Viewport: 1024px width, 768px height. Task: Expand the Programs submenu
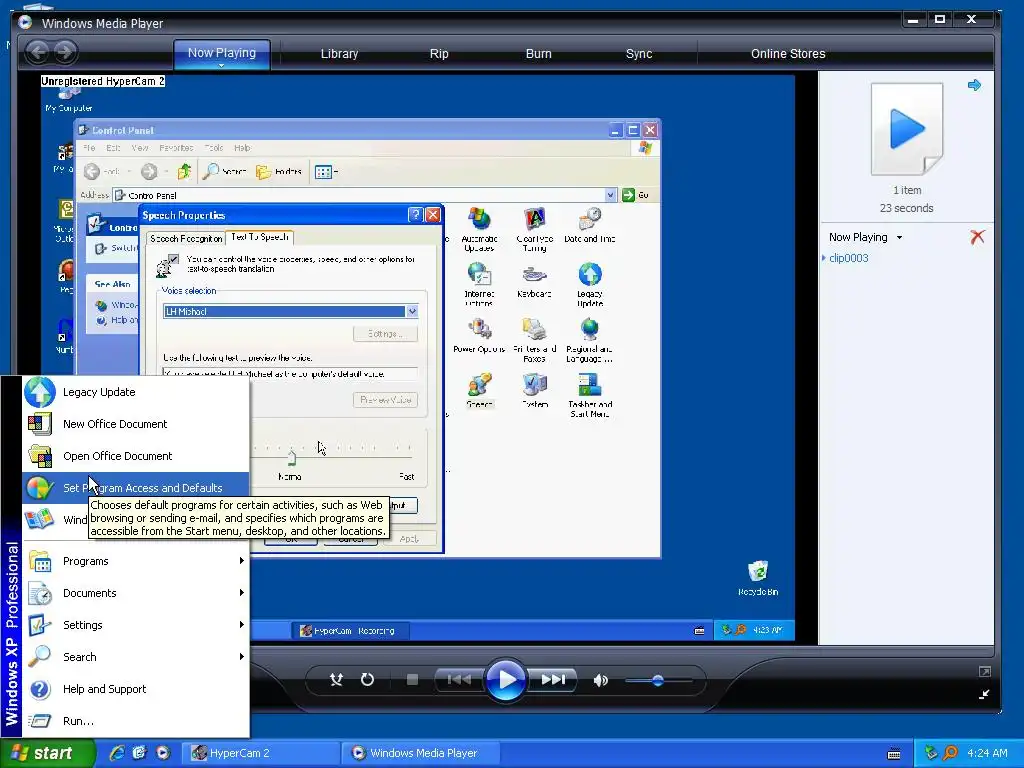(136, 561)
